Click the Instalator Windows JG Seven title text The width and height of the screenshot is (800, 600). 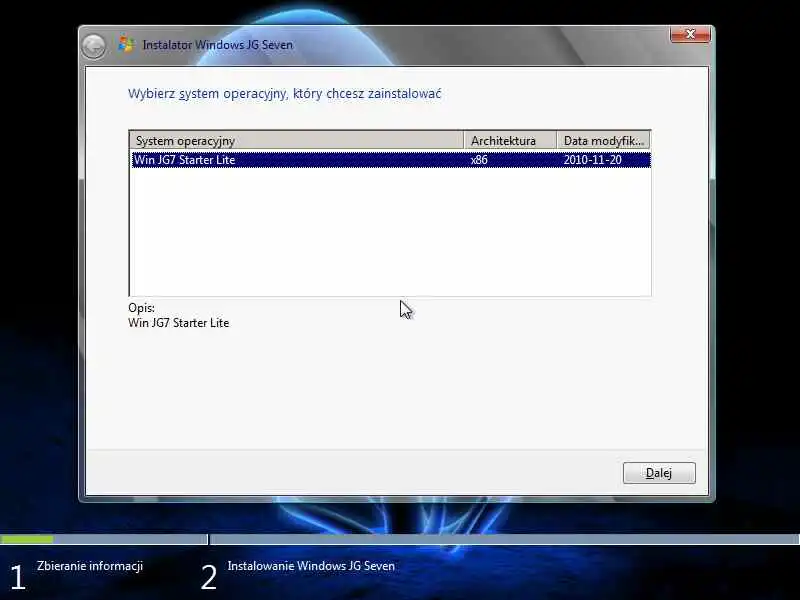[218, 45]
